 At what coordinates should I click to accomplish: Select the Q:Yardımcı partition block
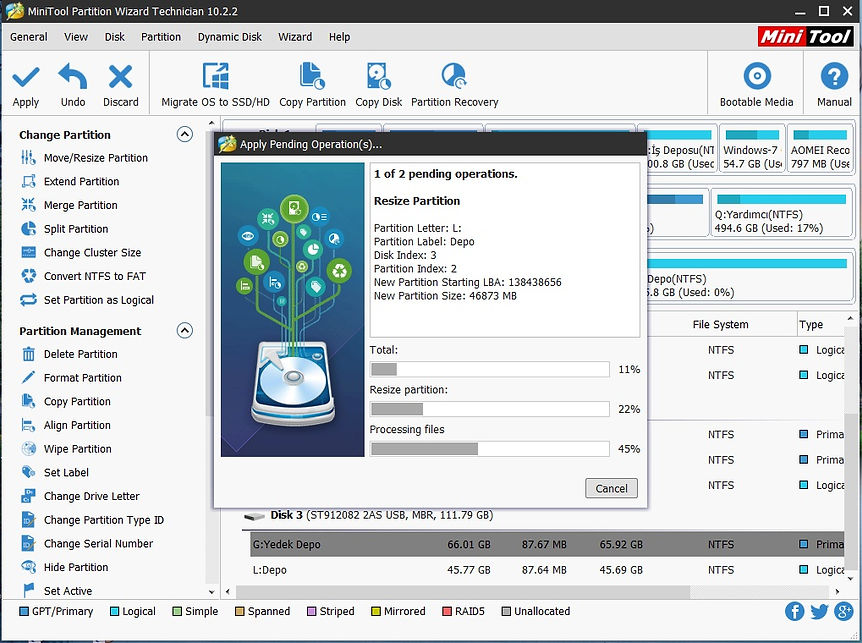click(782, 213)
